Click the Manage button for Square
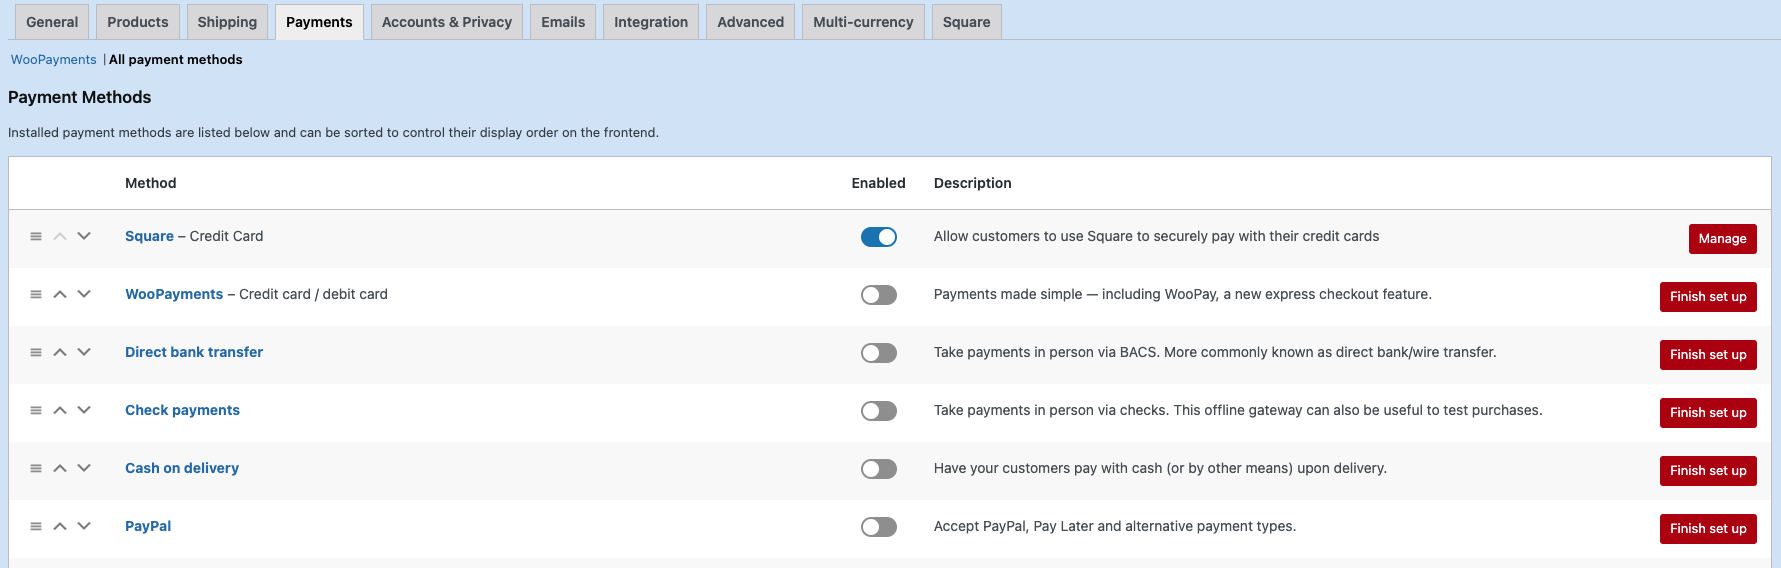This screenshot has height=568, width=1781. (1722, 239)
